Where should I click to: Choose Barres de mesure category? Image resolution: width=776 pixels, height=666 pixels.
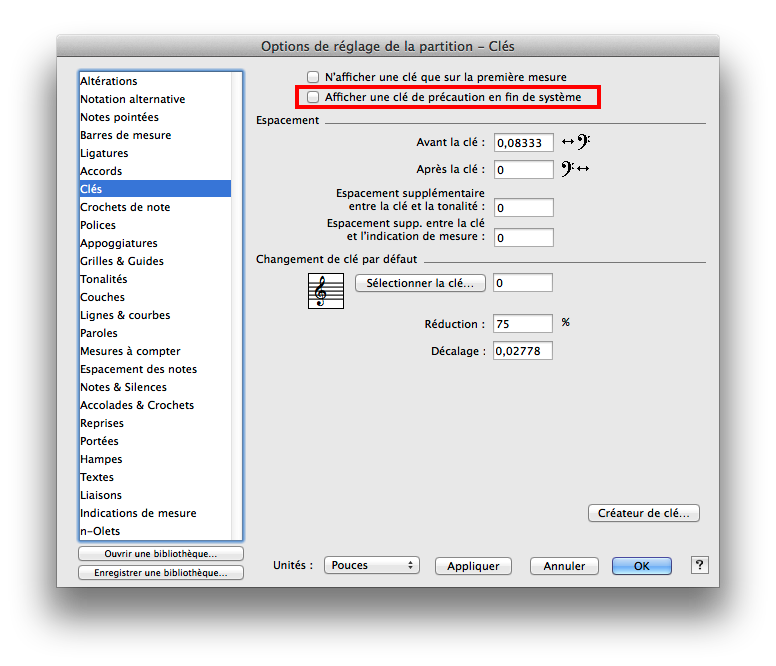(125, 135)
